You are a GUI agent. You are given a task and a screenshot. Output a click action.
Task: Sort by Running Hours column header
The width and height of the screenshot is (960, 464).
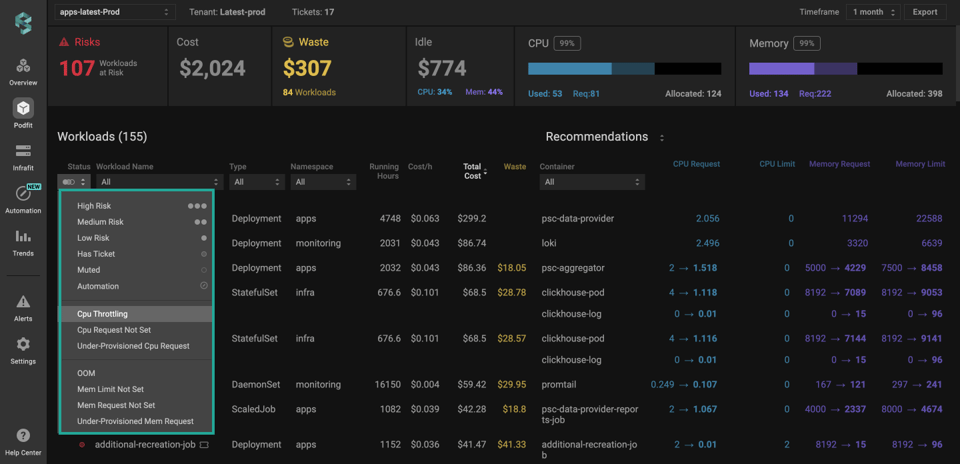pos(384,171)
